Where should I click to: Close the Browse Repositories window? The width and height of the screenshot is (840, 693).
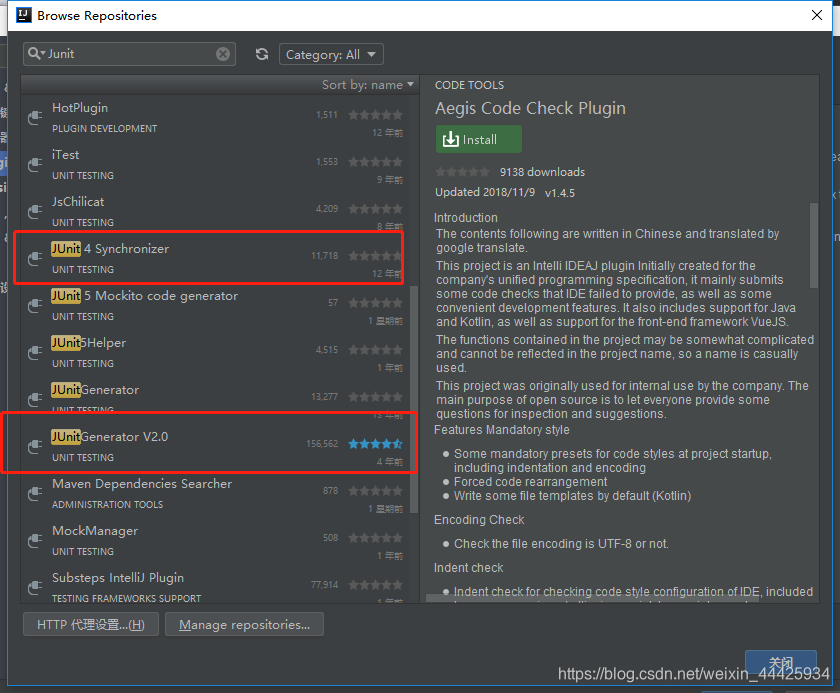click(816, 15)
